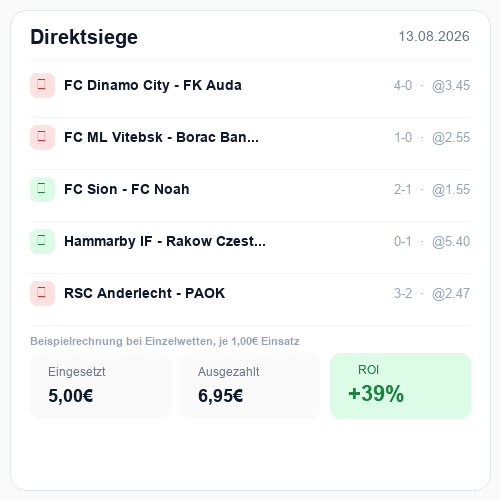Click the green ROI +39% card
The image size is (500, 500).
[400, 386]
